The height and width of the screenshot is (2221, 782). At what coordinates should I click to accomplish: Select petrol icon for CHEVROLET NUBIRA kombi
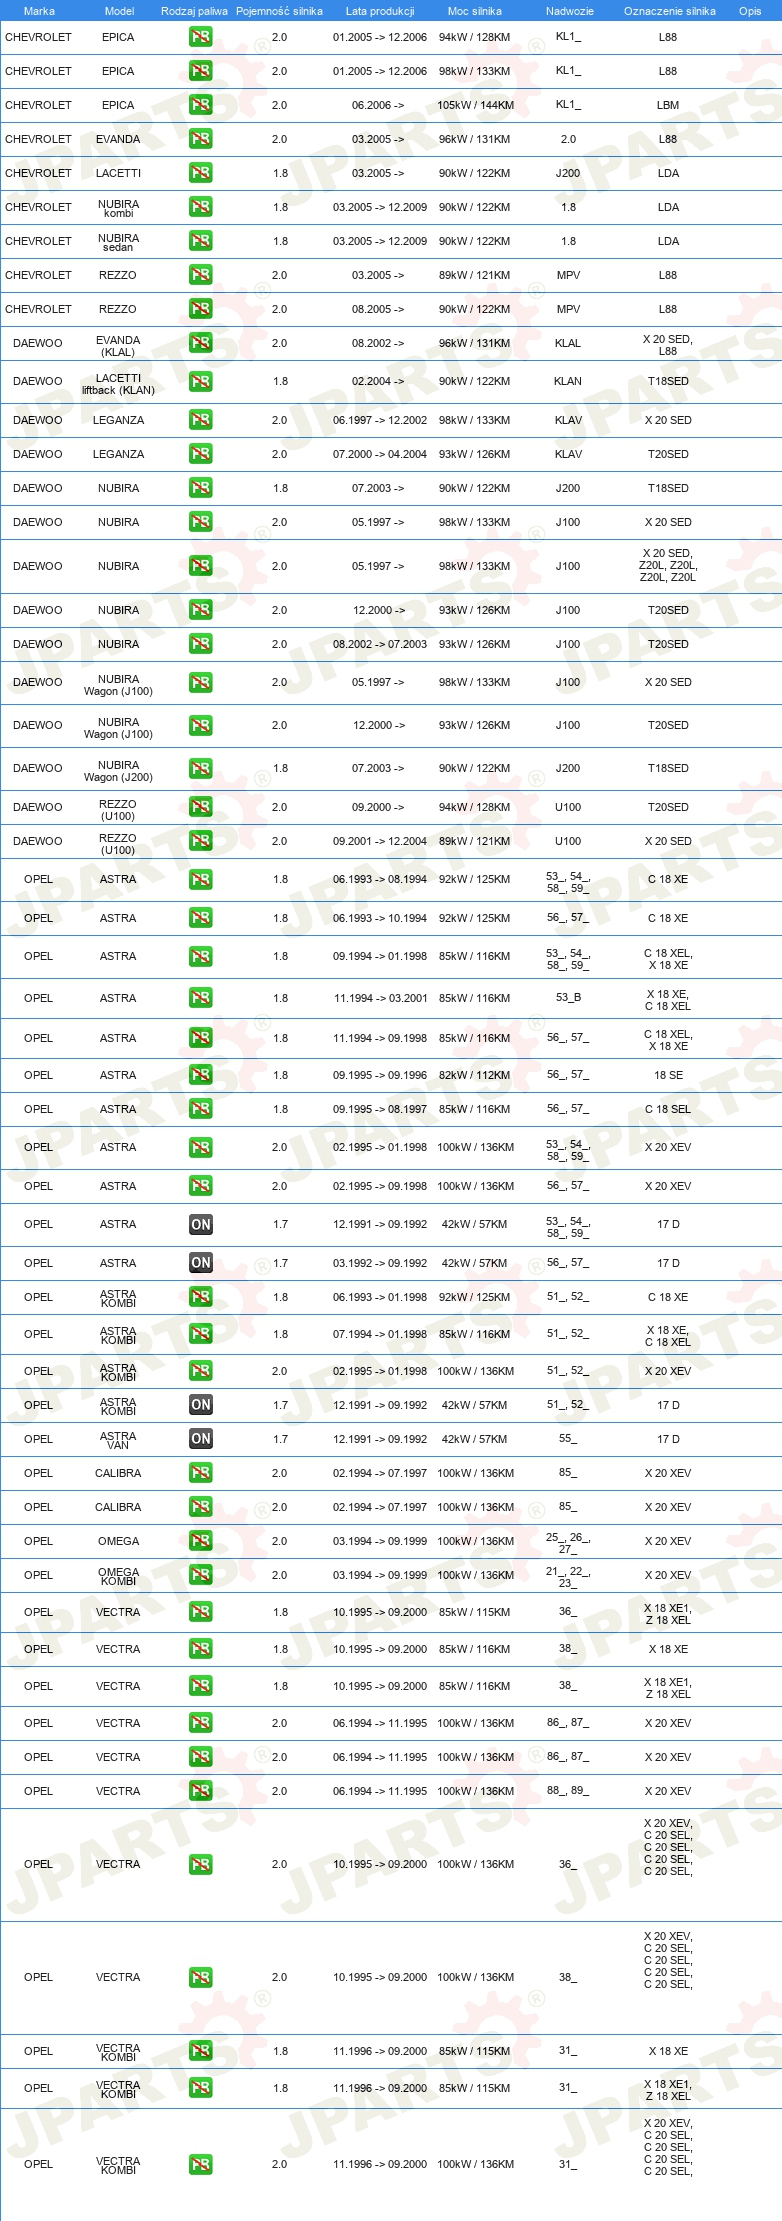pyautogui.click(x=200, y=207)
